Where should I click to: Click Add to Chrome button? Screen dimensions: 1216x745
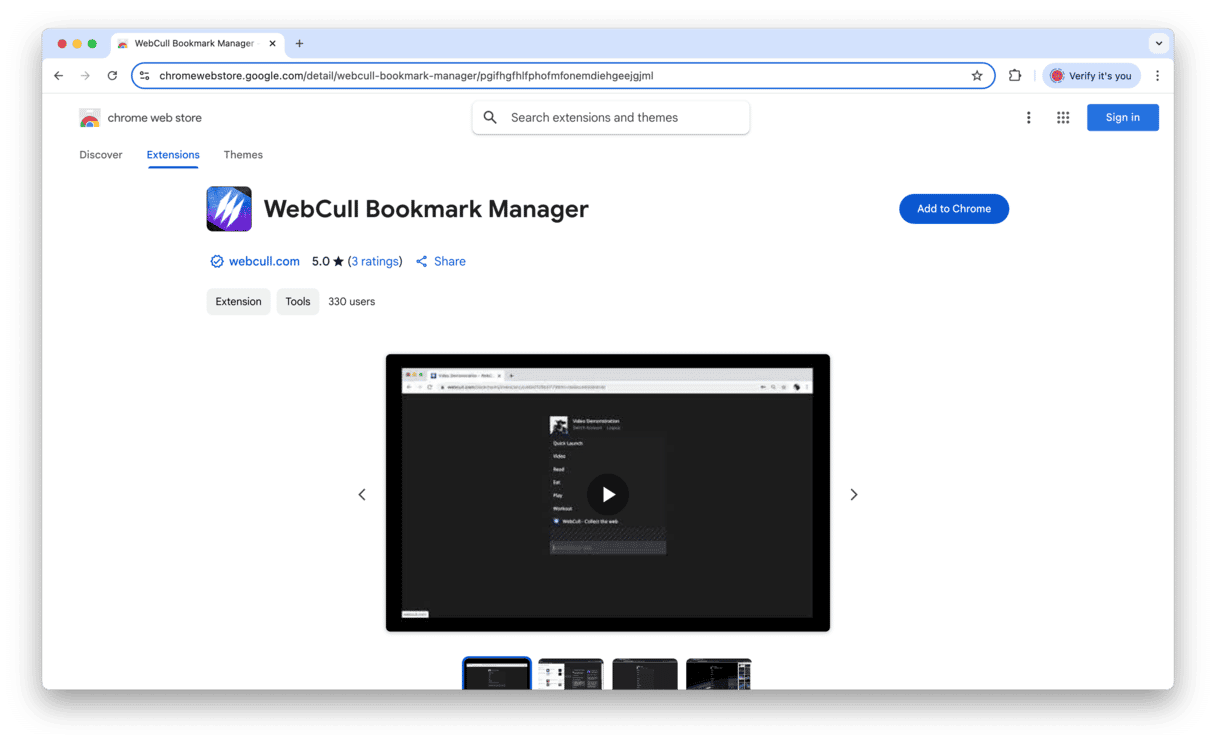click(953, 209)
